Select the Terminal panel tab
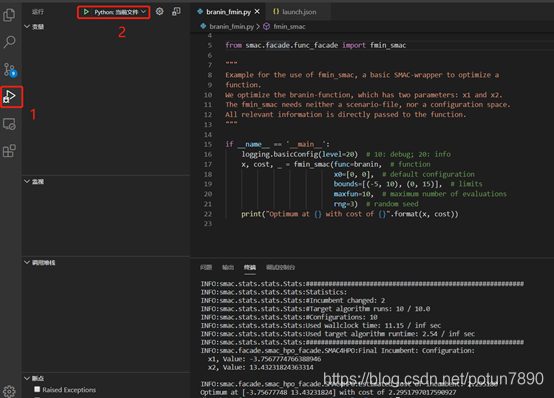The width and height of the screenshot is (554, 398). 250,268
